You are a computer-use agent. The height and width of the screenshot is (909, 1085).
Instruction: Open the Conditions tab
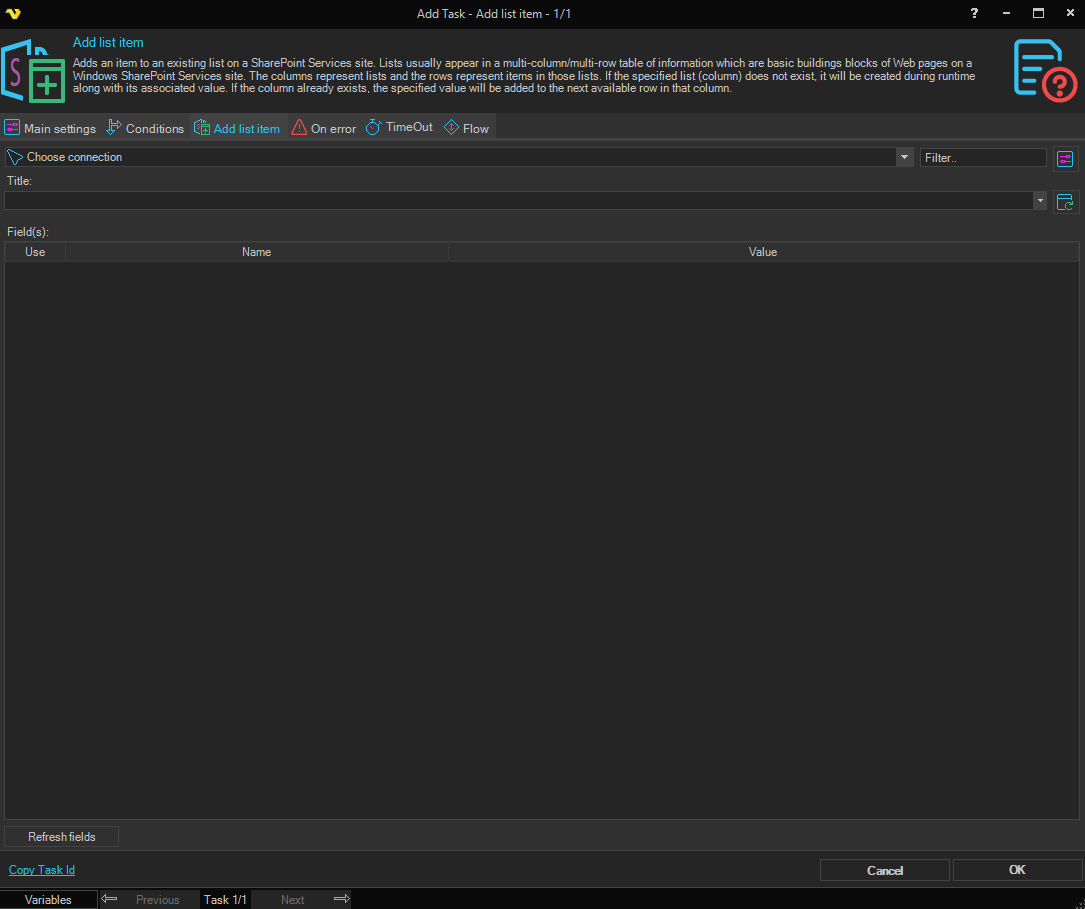tap(145, 128)
